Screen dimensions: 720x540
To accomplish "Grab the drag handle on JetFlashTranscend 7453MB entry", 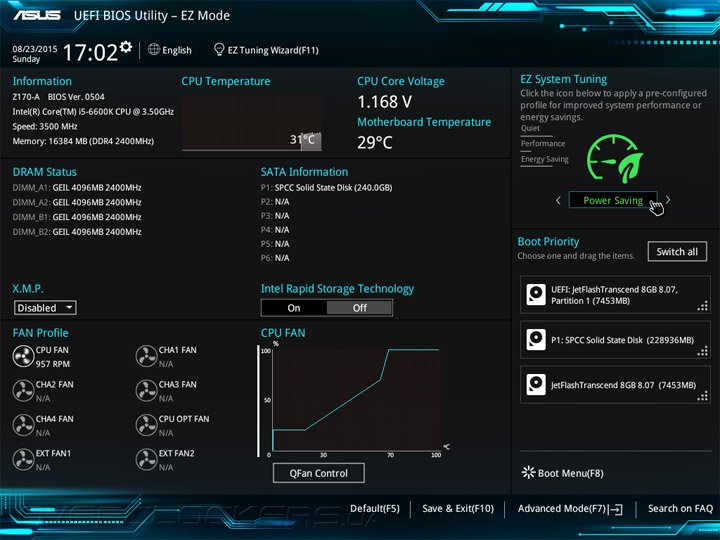I will (x=703, y=396).
